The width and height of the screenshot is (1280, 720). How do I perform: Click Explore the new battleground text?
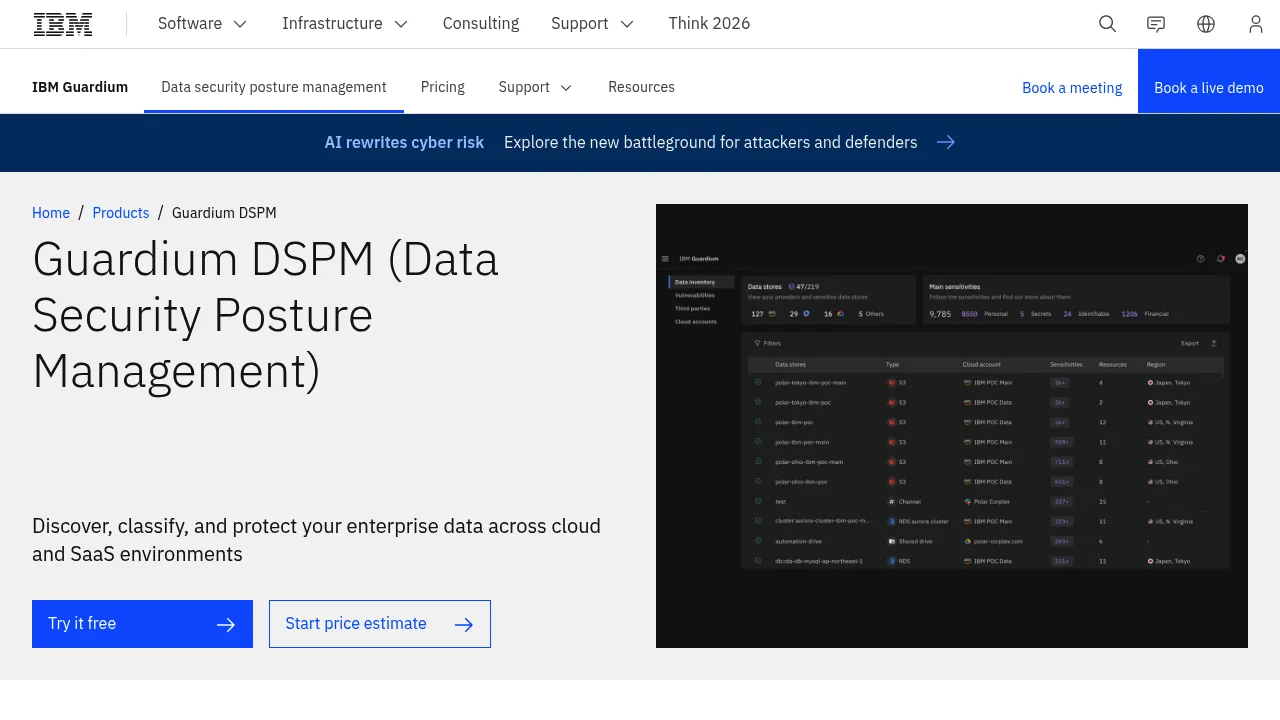click(x=710, y=142)
